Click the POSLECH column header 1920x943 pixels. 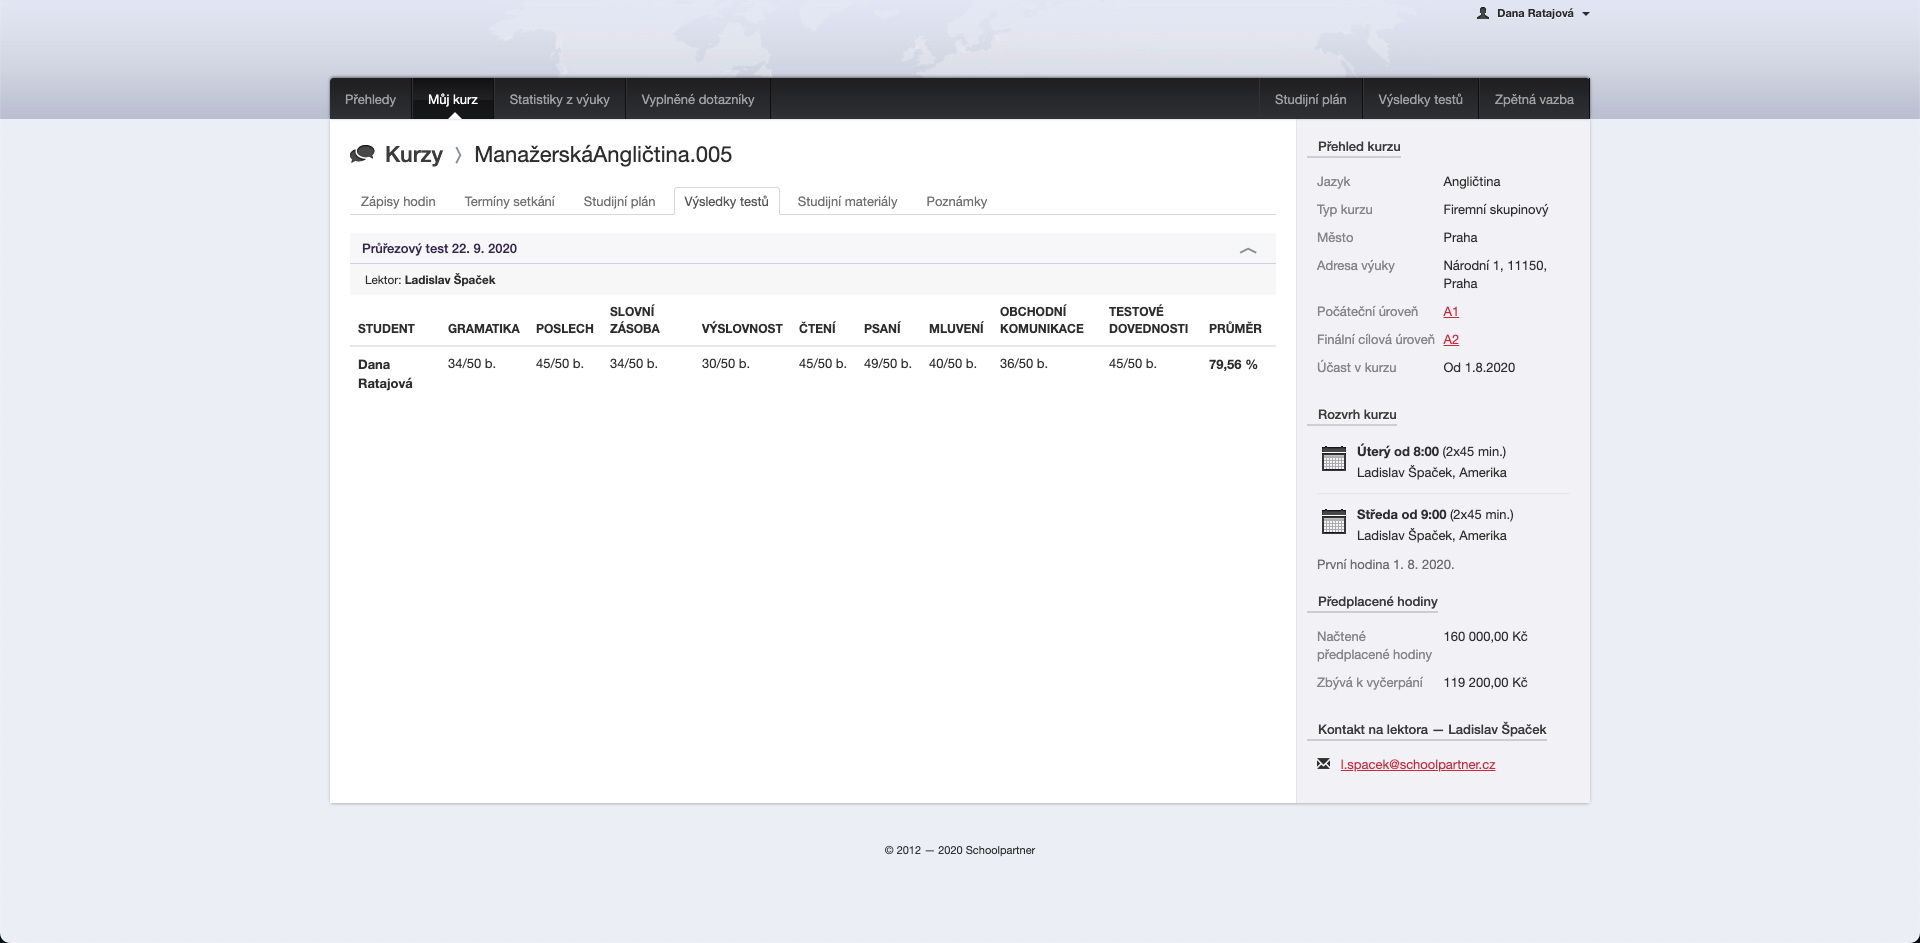[x=564, y=328]
